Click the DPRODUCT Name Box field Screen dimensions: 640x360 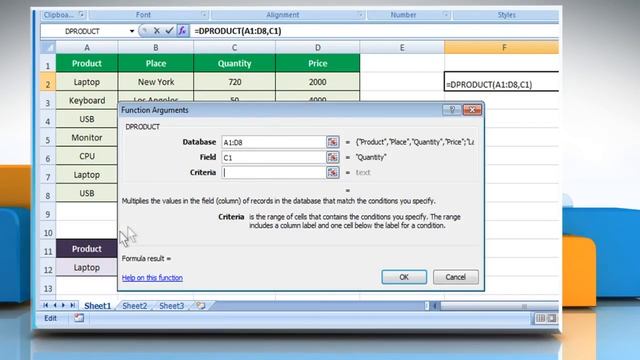[x=83, y=31]
